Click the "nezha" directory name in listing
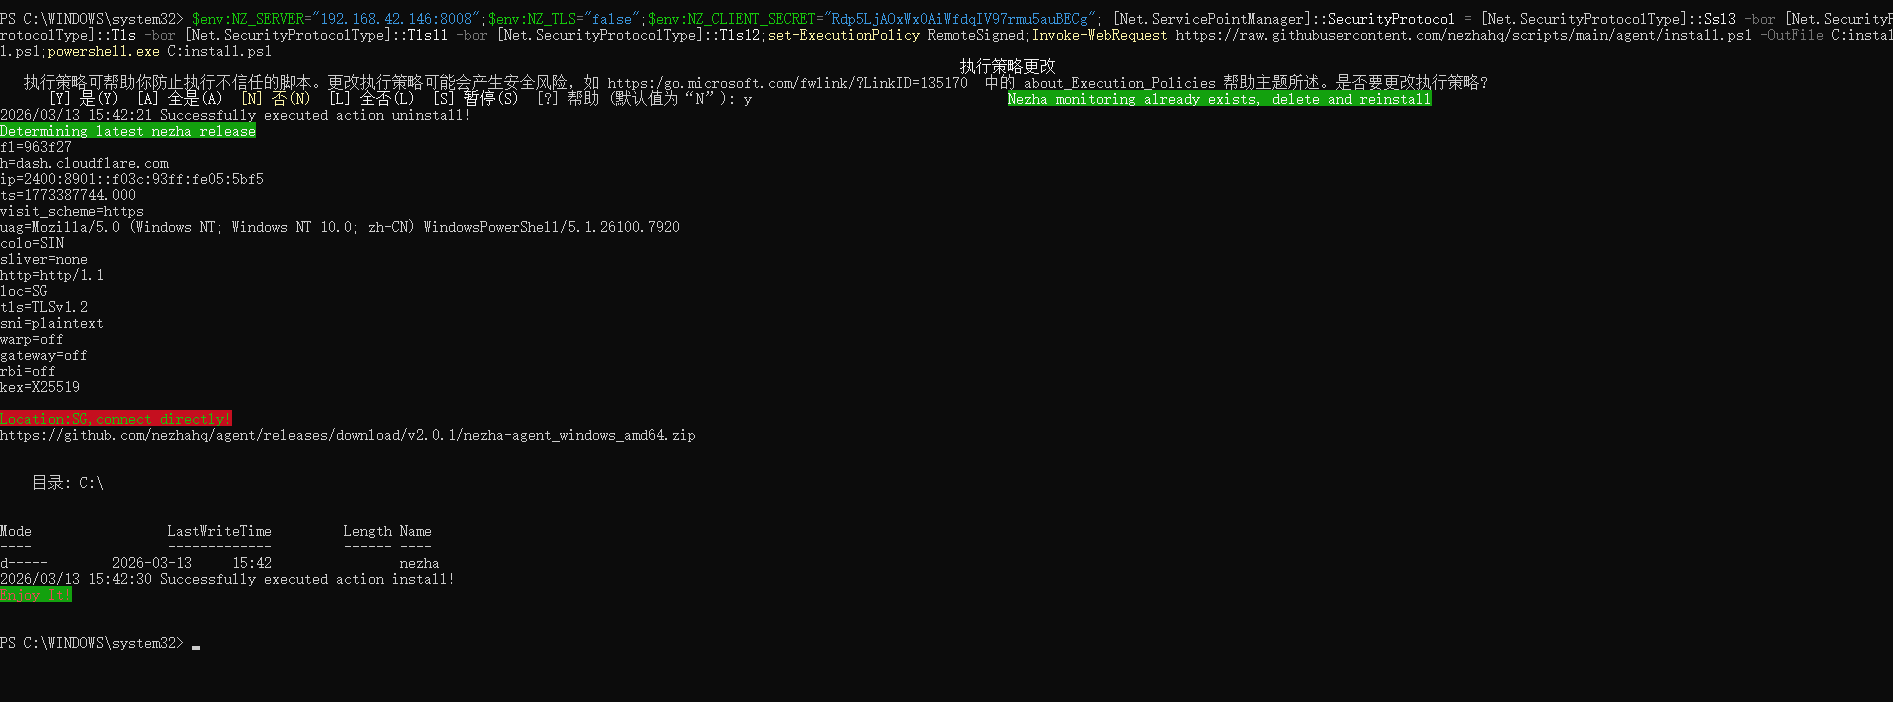 (x=419, y=564)
